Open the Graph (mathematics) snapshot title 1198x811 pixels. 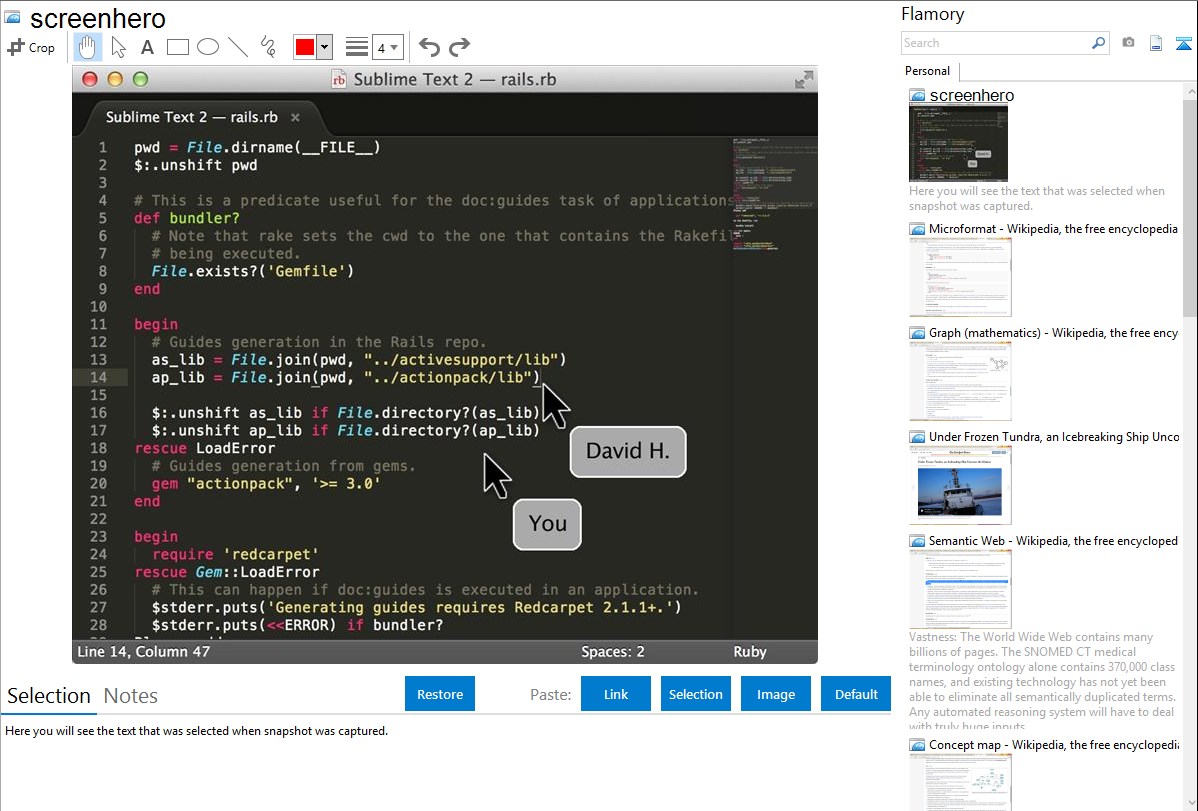tap(1053, 333)
